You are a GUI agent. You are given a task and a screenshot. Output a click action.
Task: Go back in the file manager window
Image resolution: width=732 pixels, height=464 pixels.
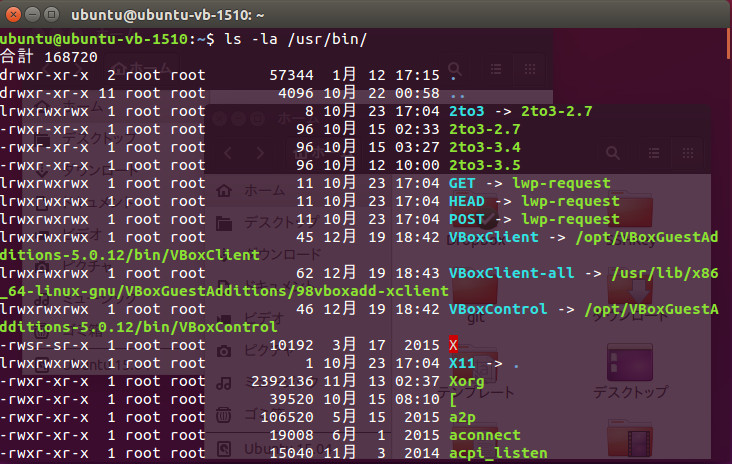coord(228,153)
